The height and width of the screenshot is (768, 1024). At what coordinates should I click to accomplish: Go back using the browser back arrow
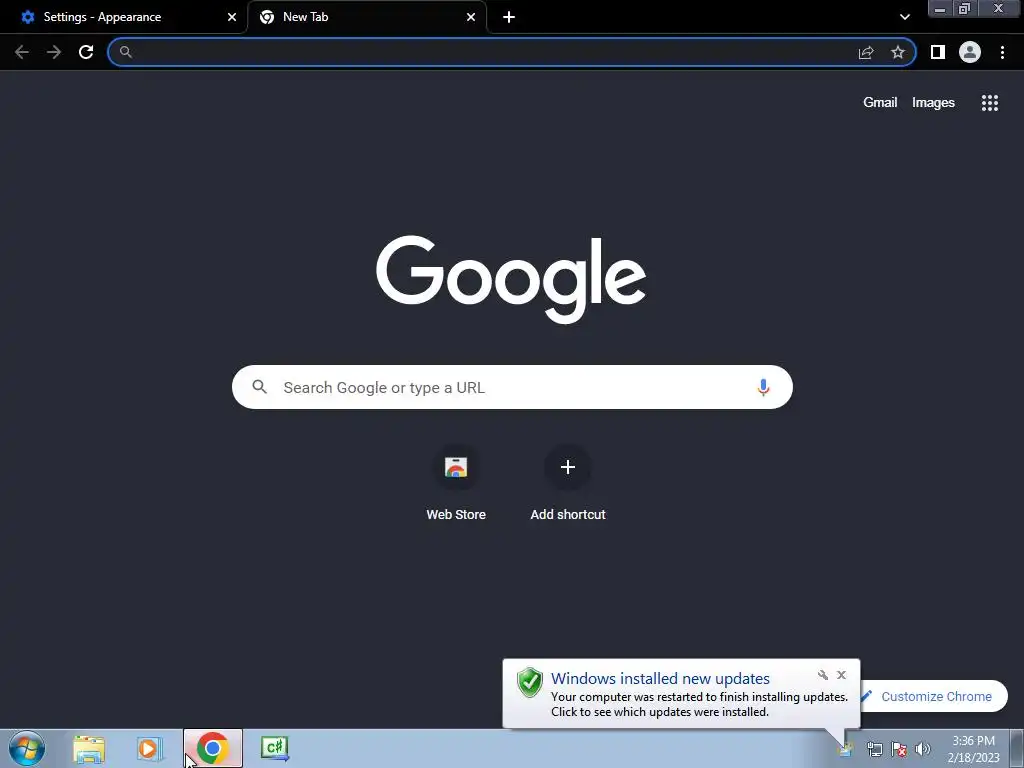point(22,52)
